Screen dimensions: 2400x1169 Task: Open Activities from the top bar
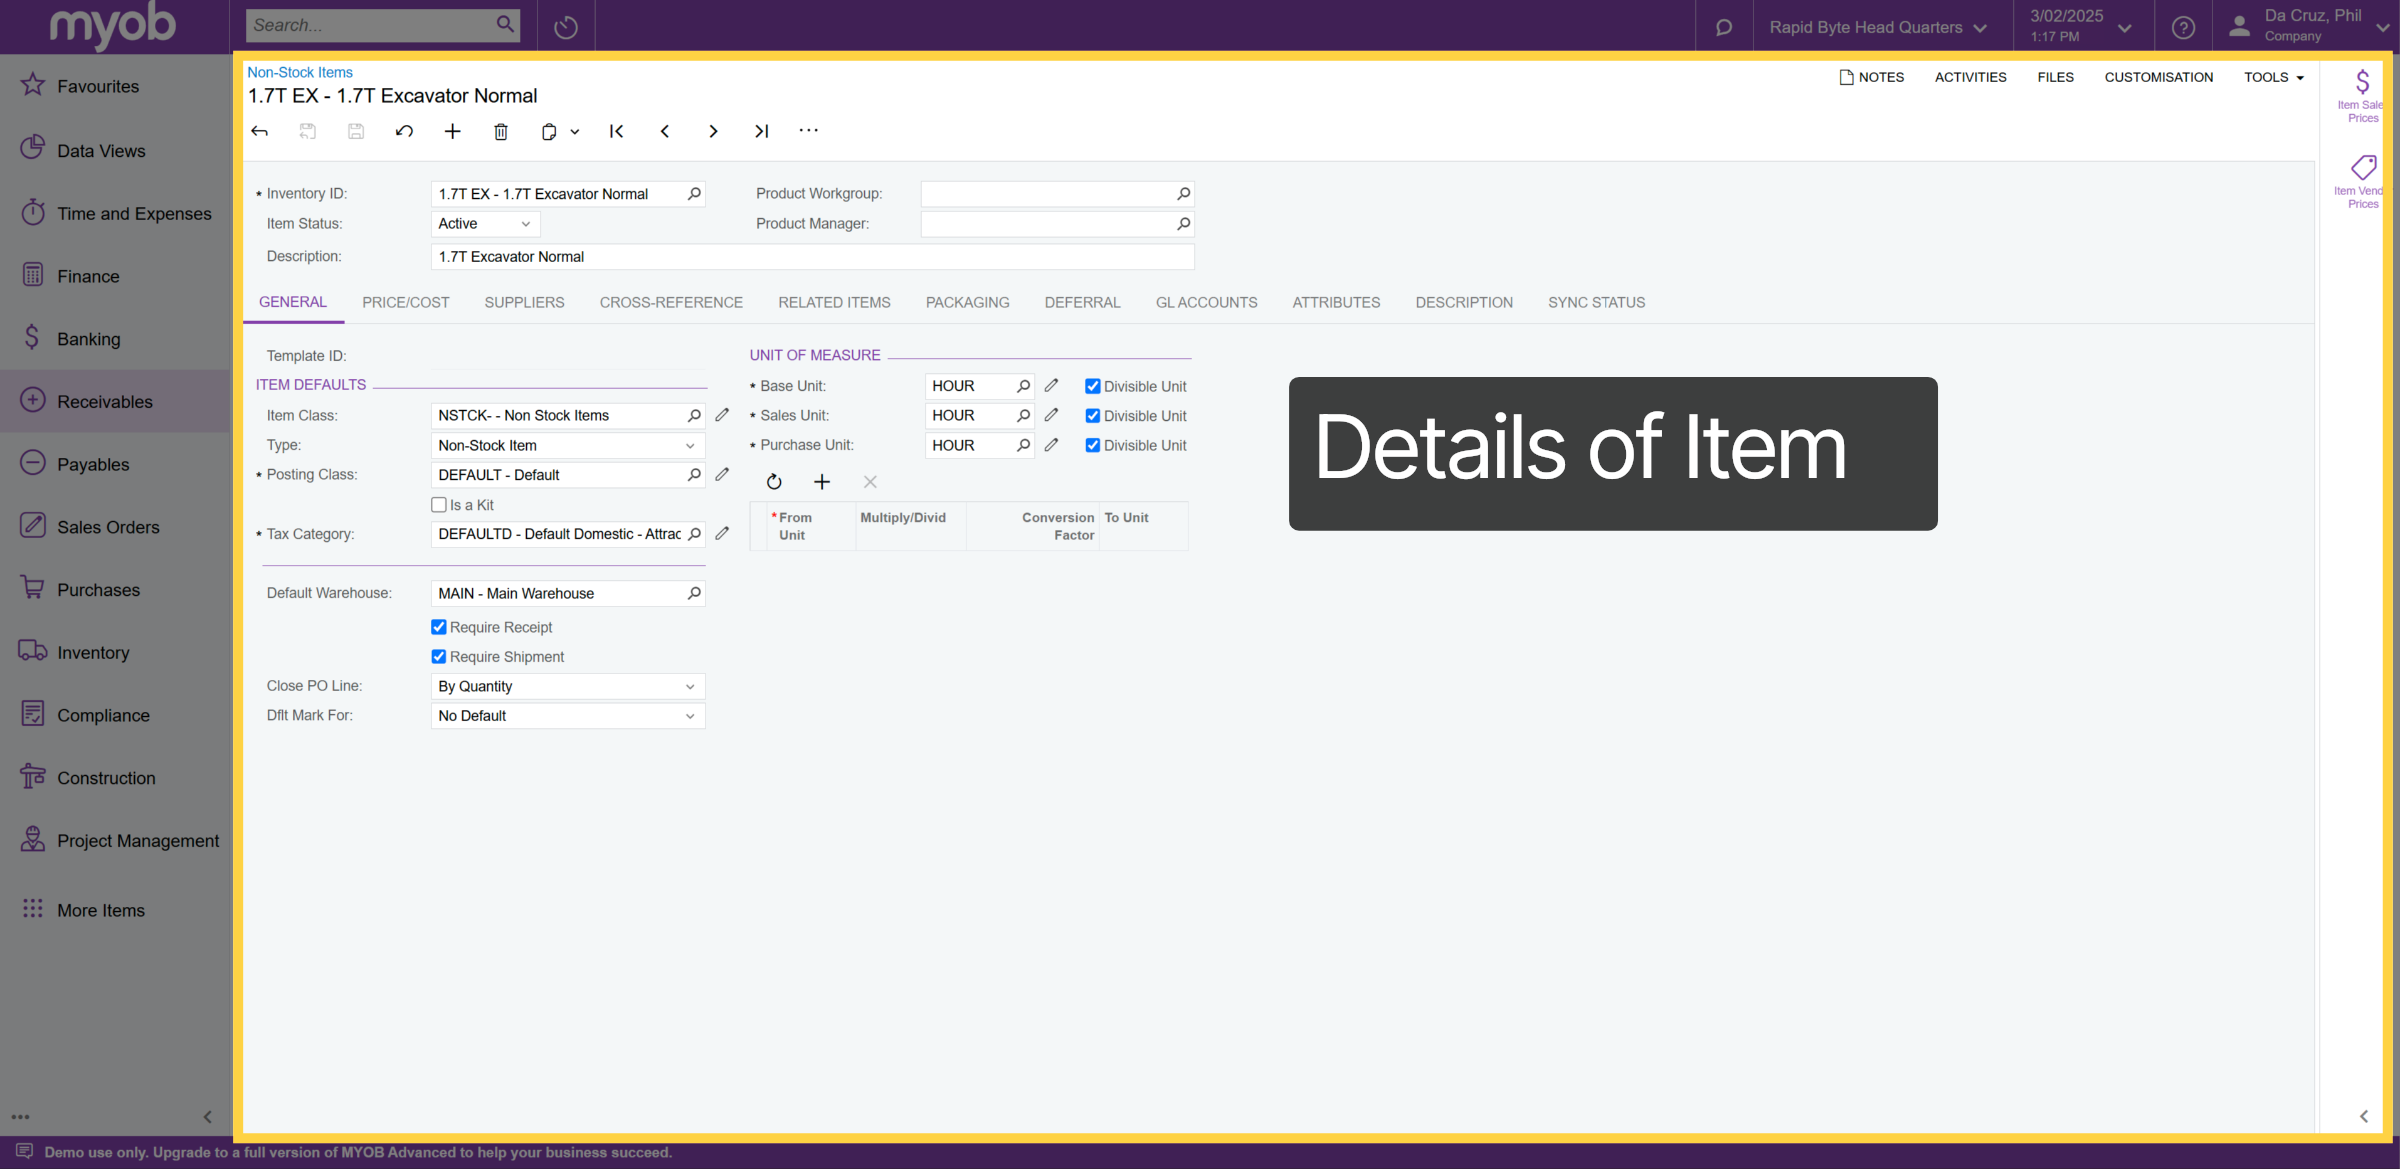point(1970,77)
